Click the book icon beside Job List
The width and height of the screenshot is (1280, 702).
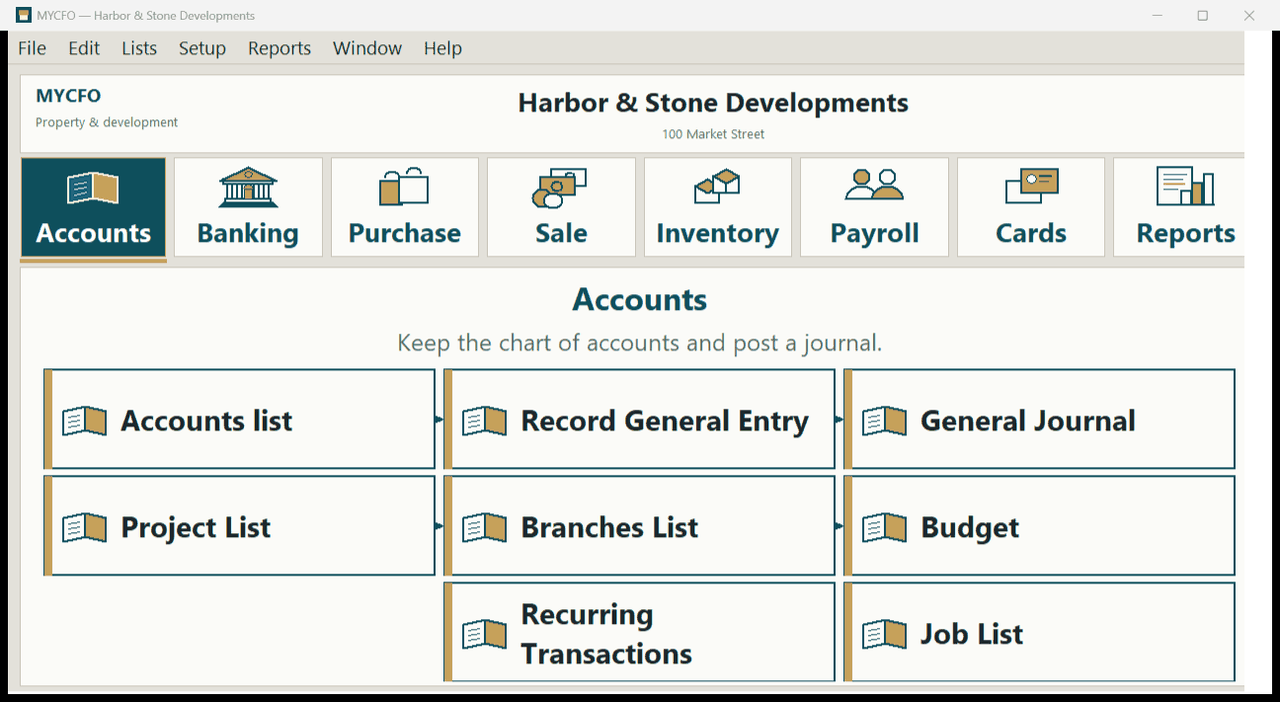885,634
